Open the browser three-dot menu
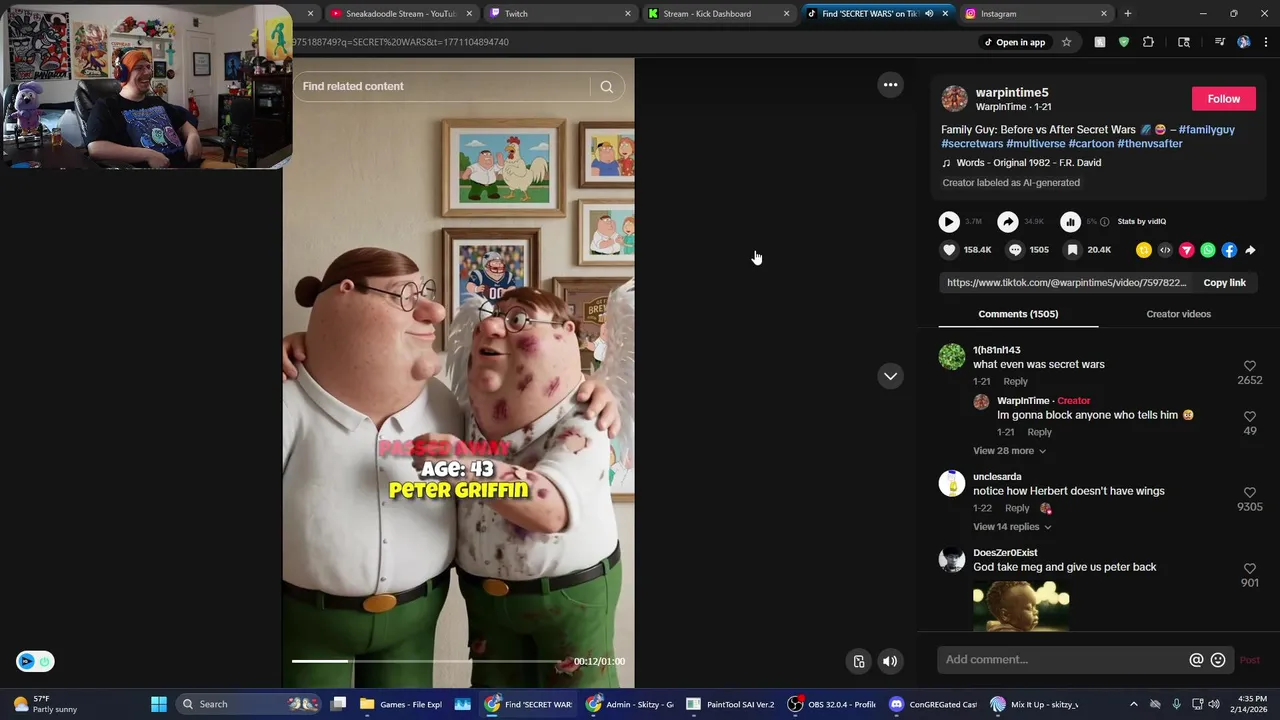 (1266, 42)
